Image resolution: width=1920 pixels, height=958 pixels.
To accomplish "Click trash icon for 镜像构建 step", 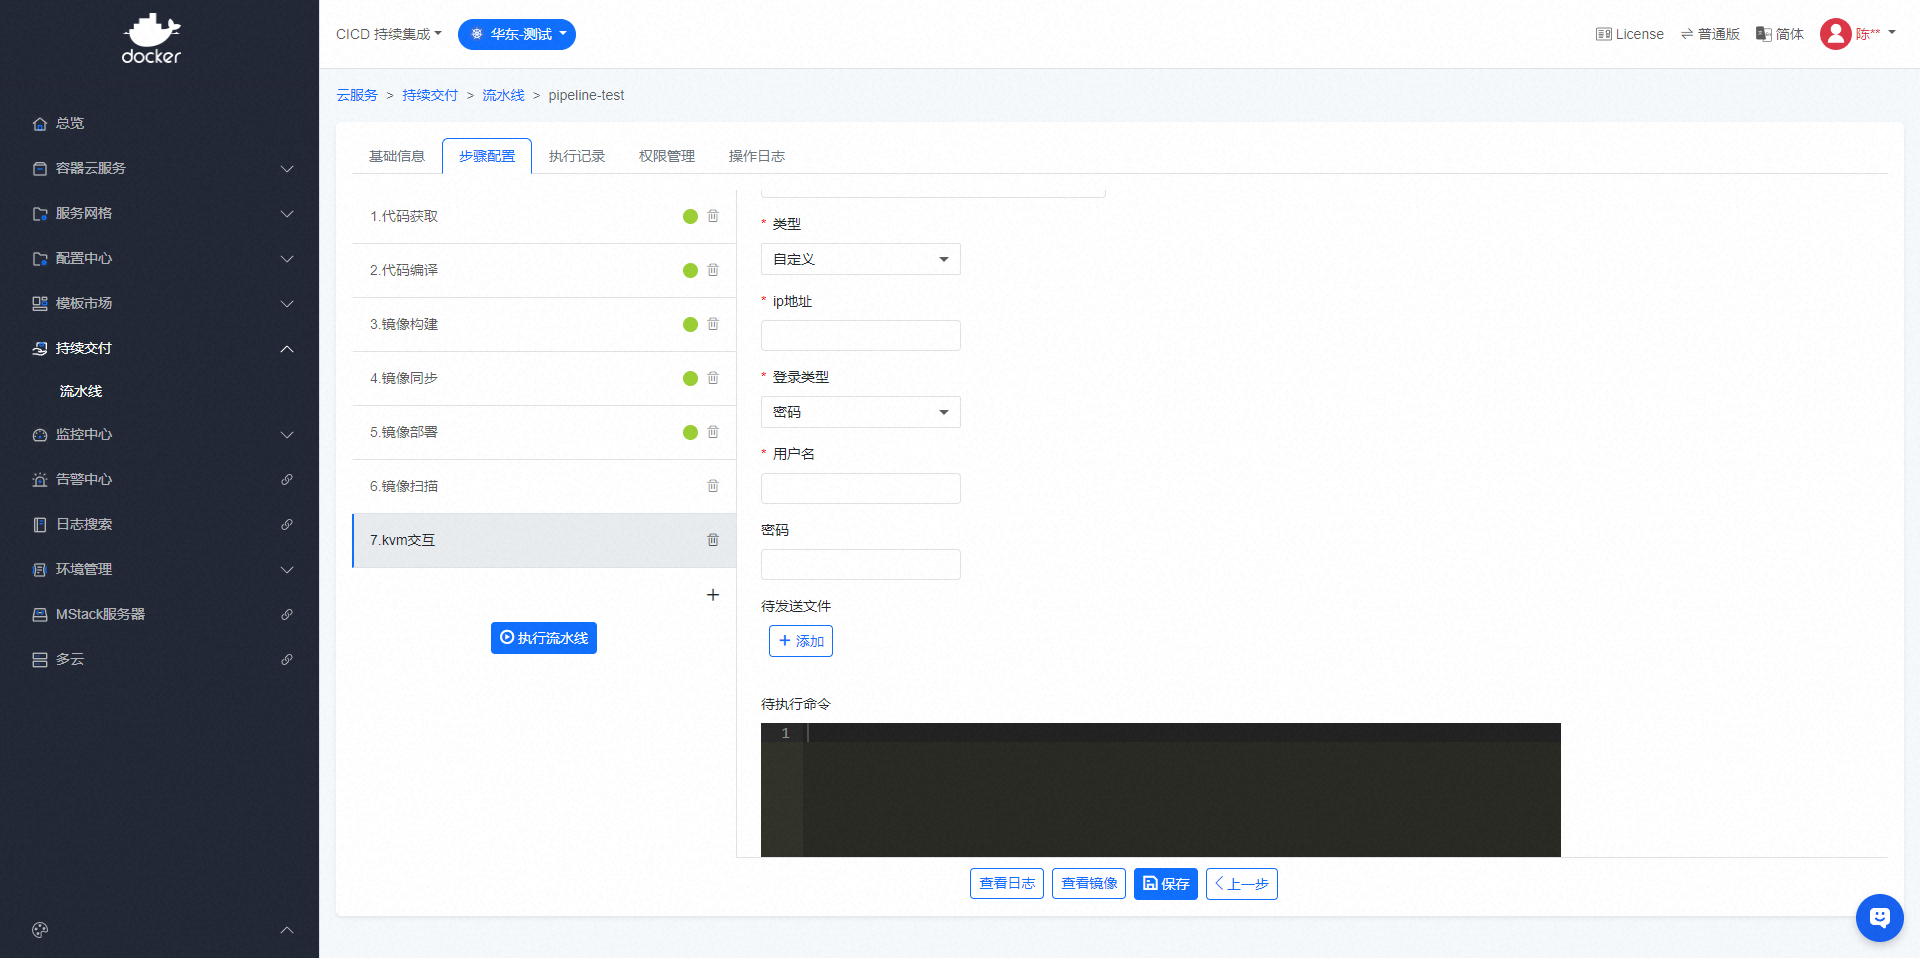I will [713, 324].
